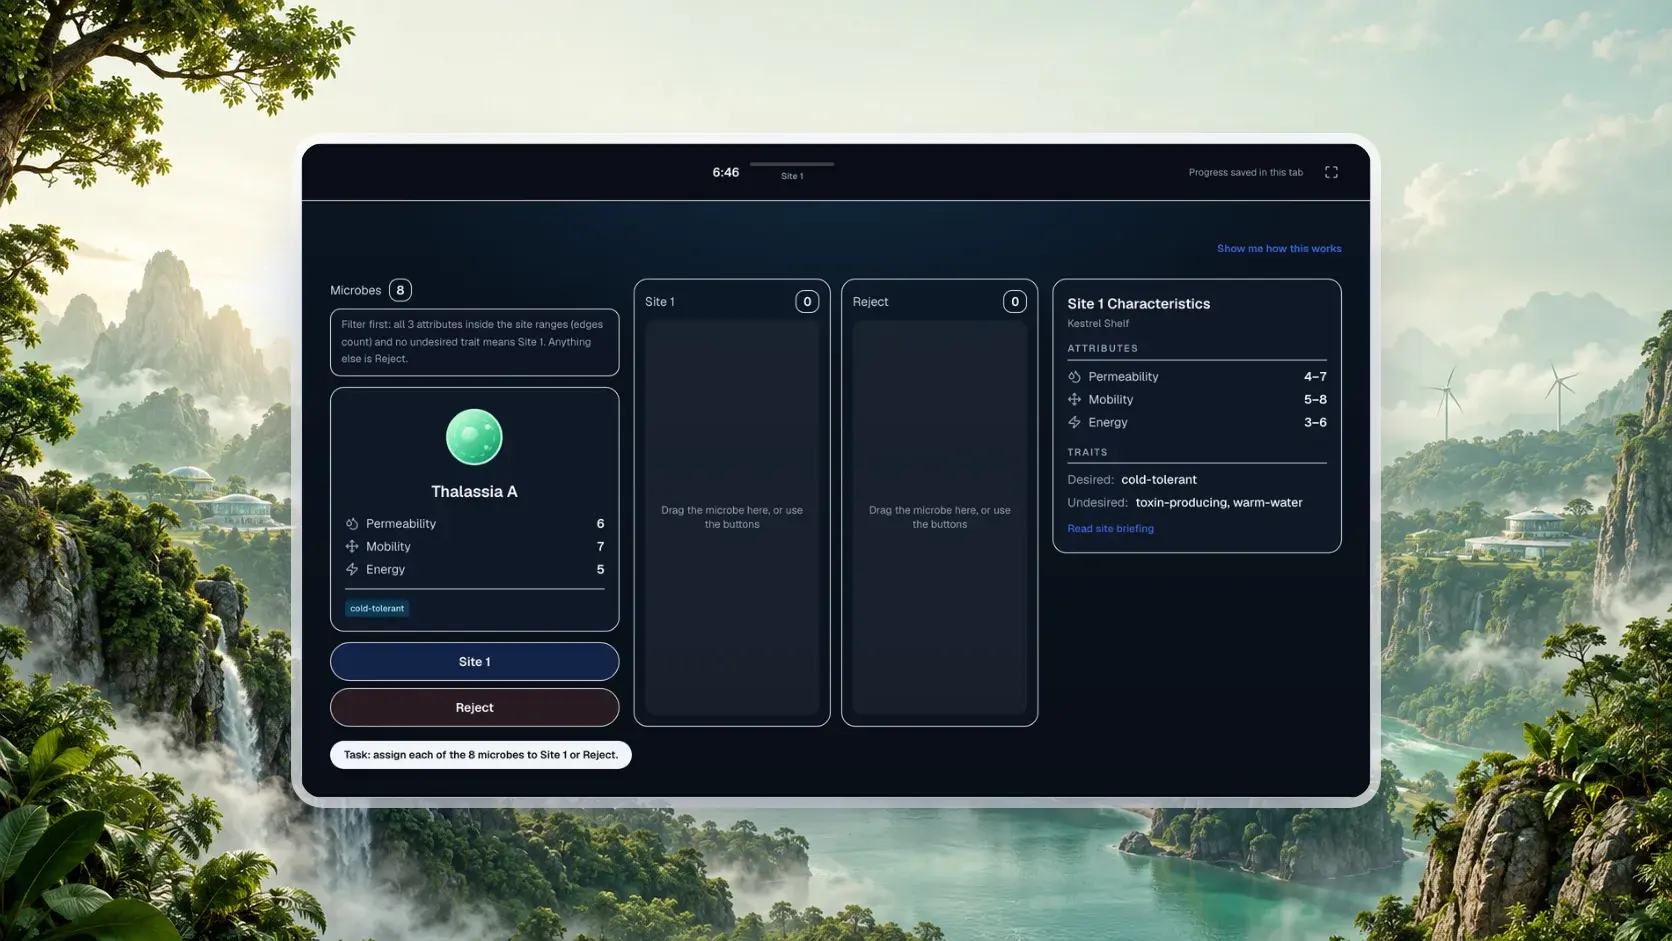Click the undesired traits 'toxin-producing, warm-water'
This screenshot has width=1672, height=941.
click(1219, 502)
